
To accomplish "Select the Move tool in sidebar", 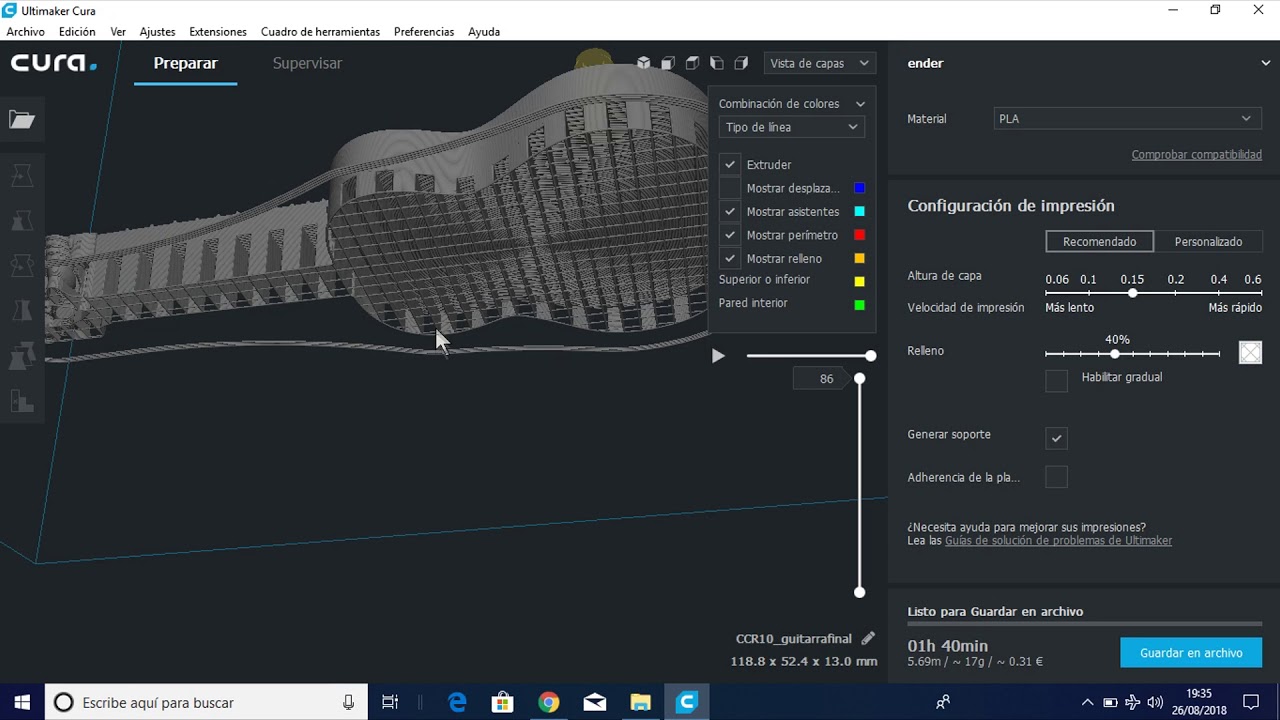I will tap(22, 176).
